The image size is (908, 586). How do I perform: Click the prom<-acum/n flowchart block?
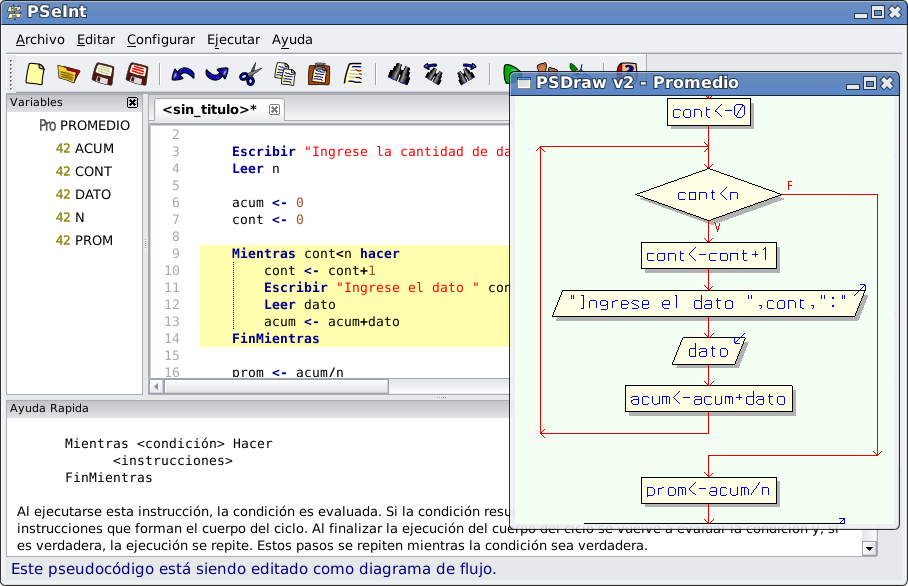pos(708,490)
